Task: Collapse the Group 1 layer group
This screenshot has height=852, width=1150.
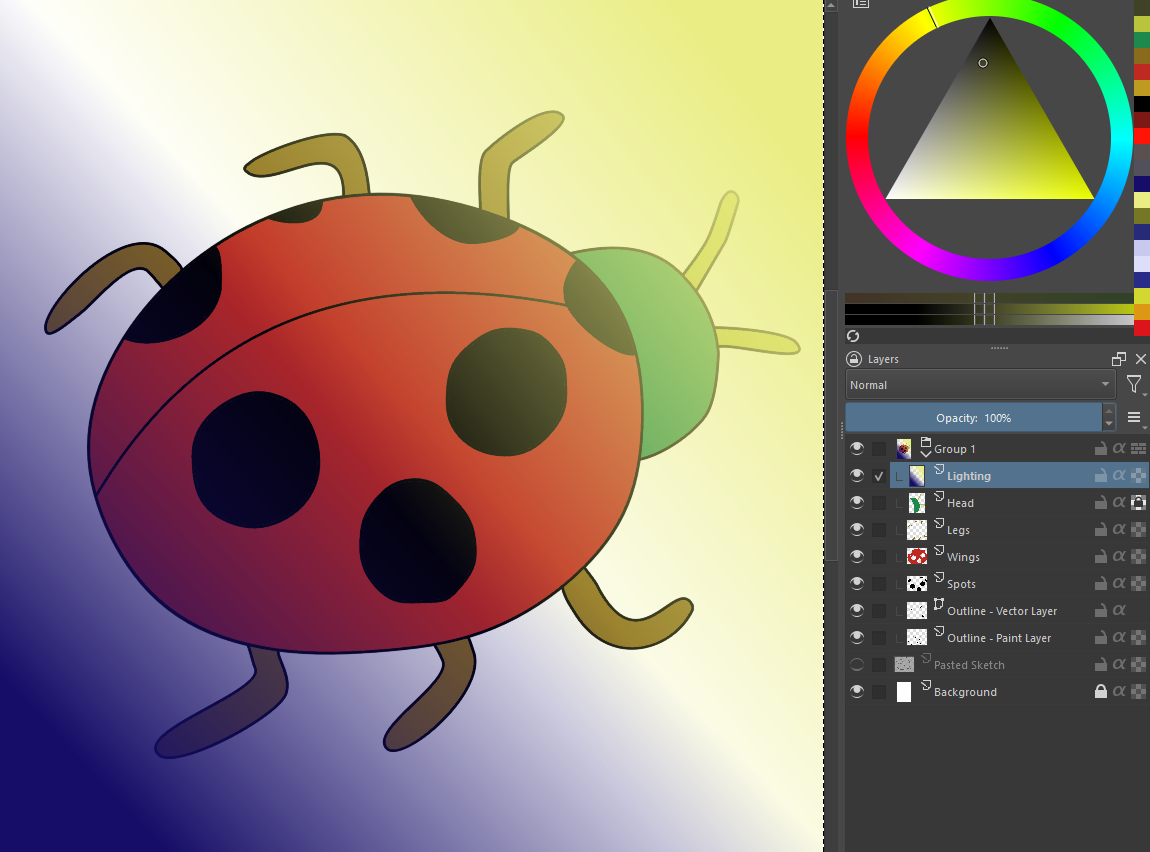Action: click(925, 454)
